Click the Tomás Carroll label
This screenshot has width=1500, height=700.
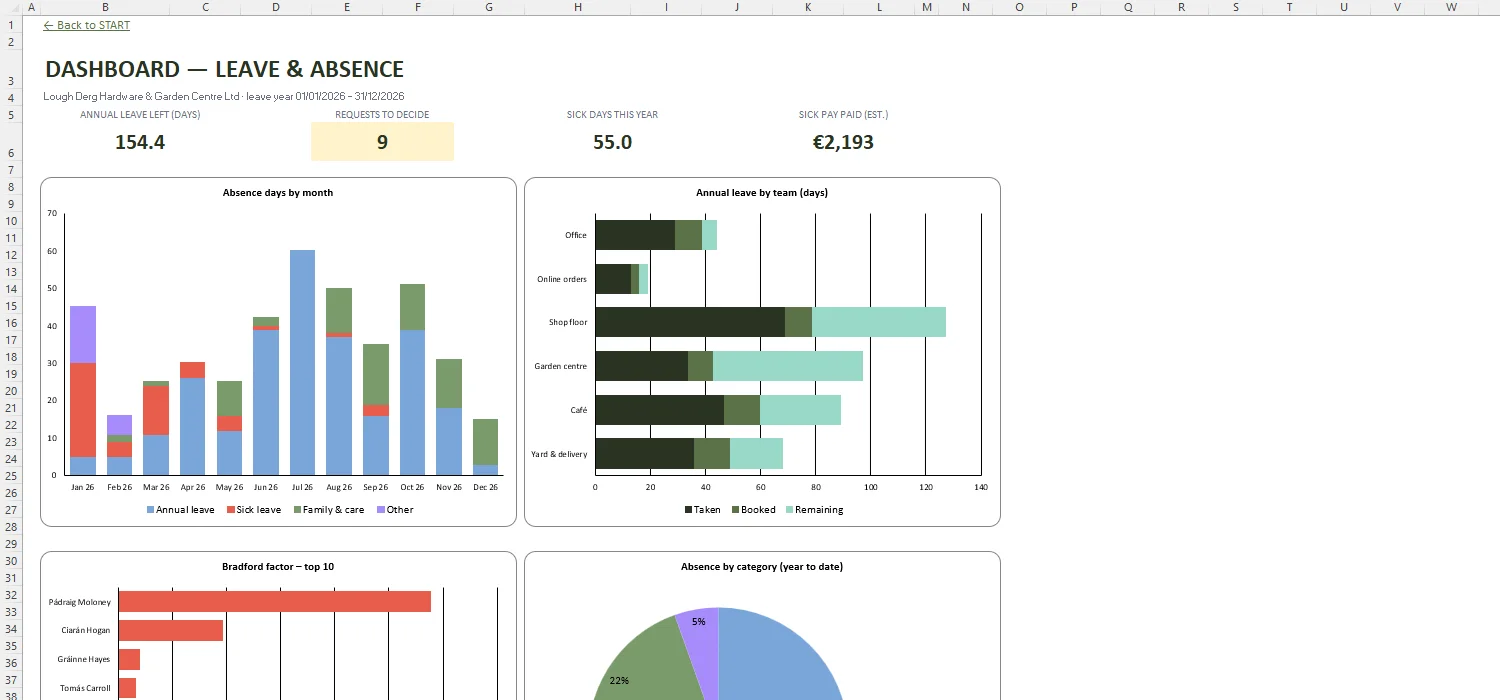click(x=86, y=688)
